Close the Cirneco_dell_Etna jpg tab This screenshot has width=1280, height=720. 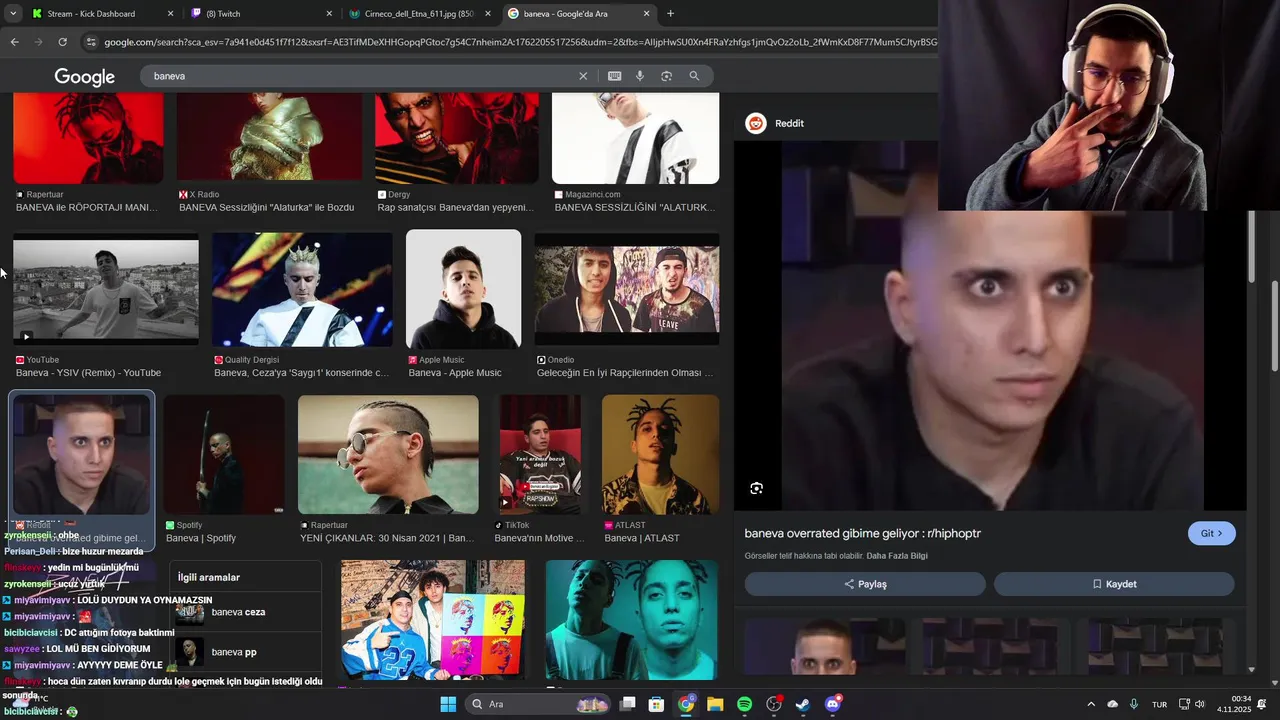point(488,14)
